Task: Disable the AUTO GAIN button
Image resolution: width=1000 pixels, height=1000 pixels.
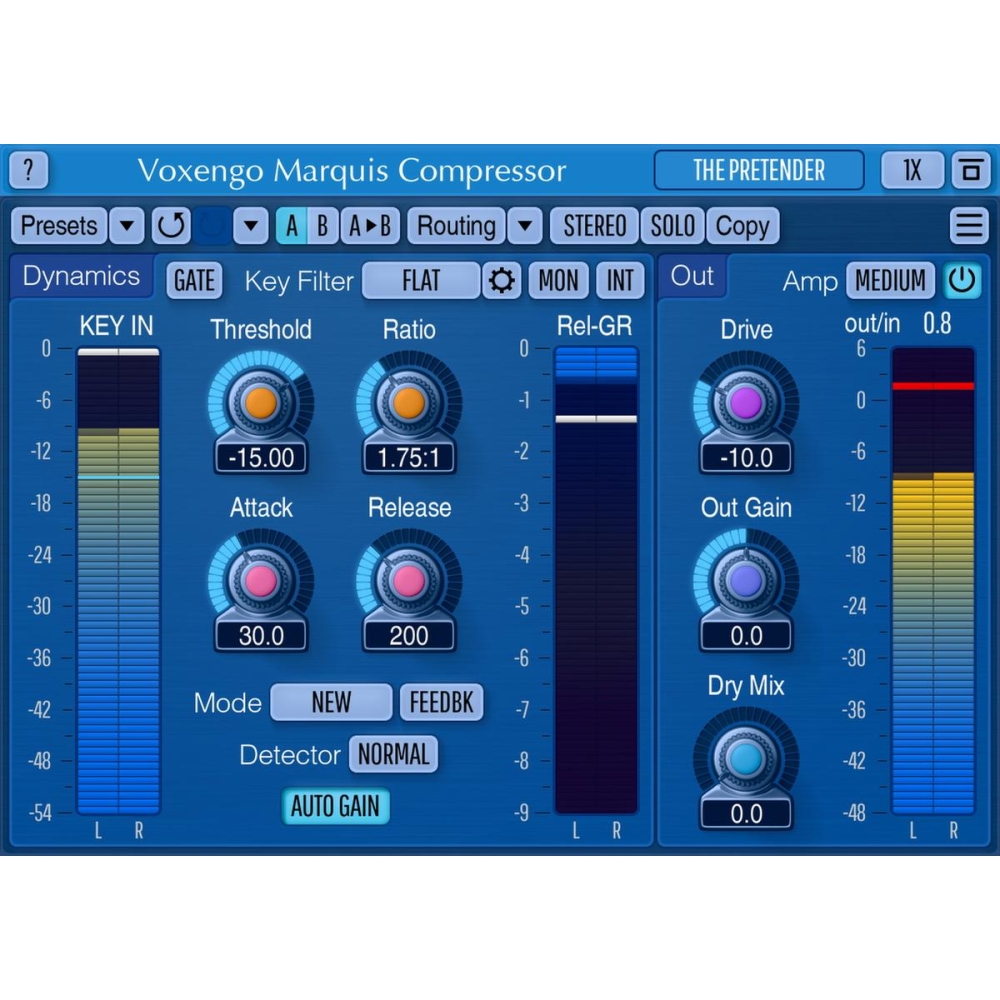Action: 335,806
